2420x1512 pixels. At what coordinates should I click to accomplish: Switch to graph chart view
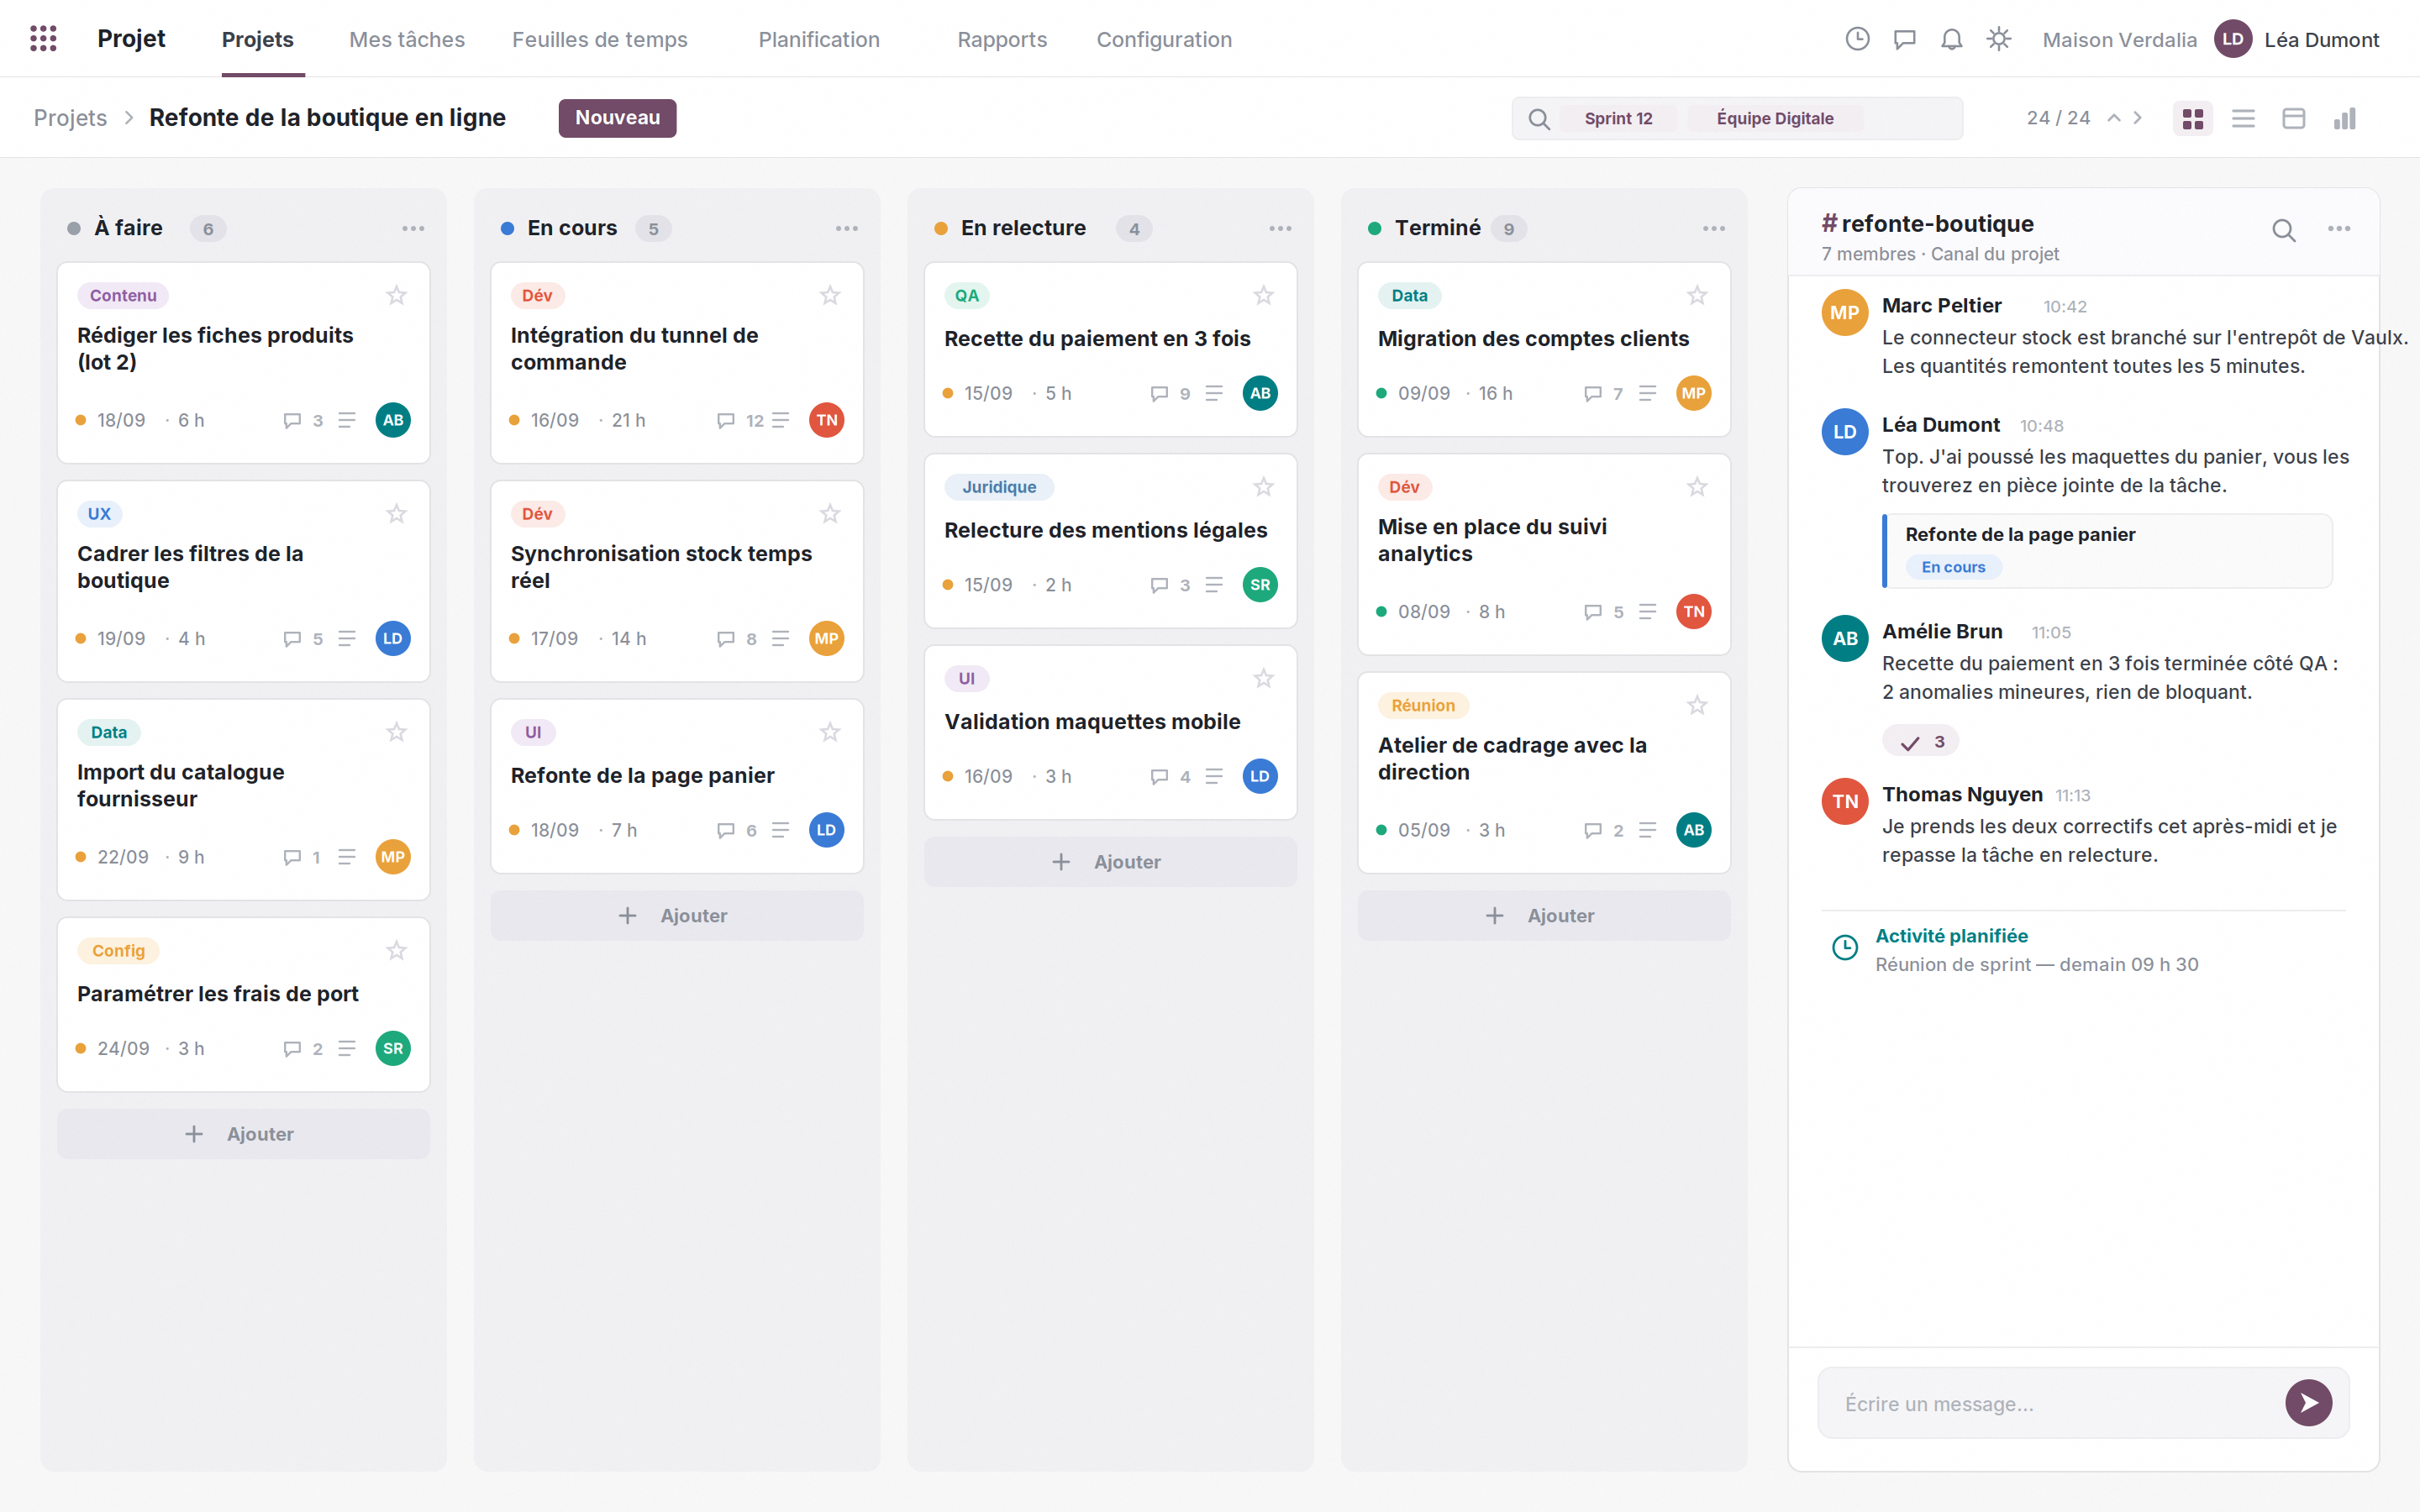coord(2345,118)
